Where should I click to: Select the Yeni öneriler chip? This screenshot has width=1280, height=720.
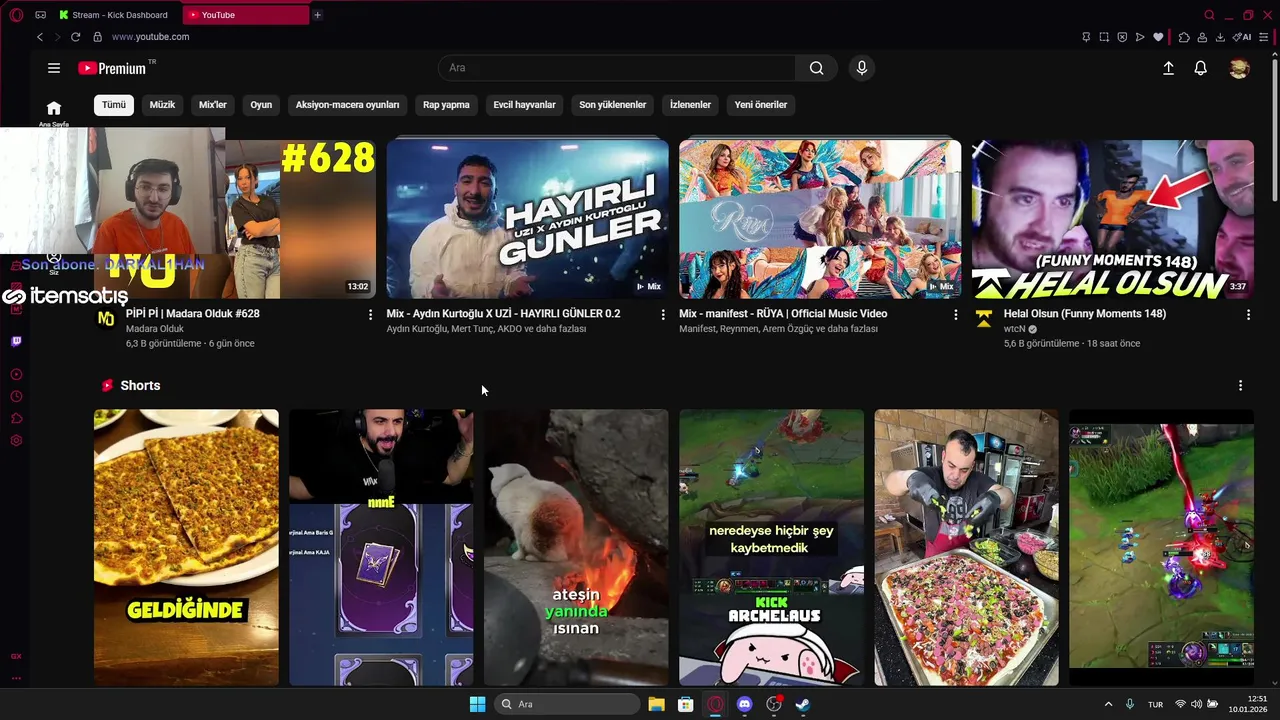pyautogui.click(x=761, y=105)
